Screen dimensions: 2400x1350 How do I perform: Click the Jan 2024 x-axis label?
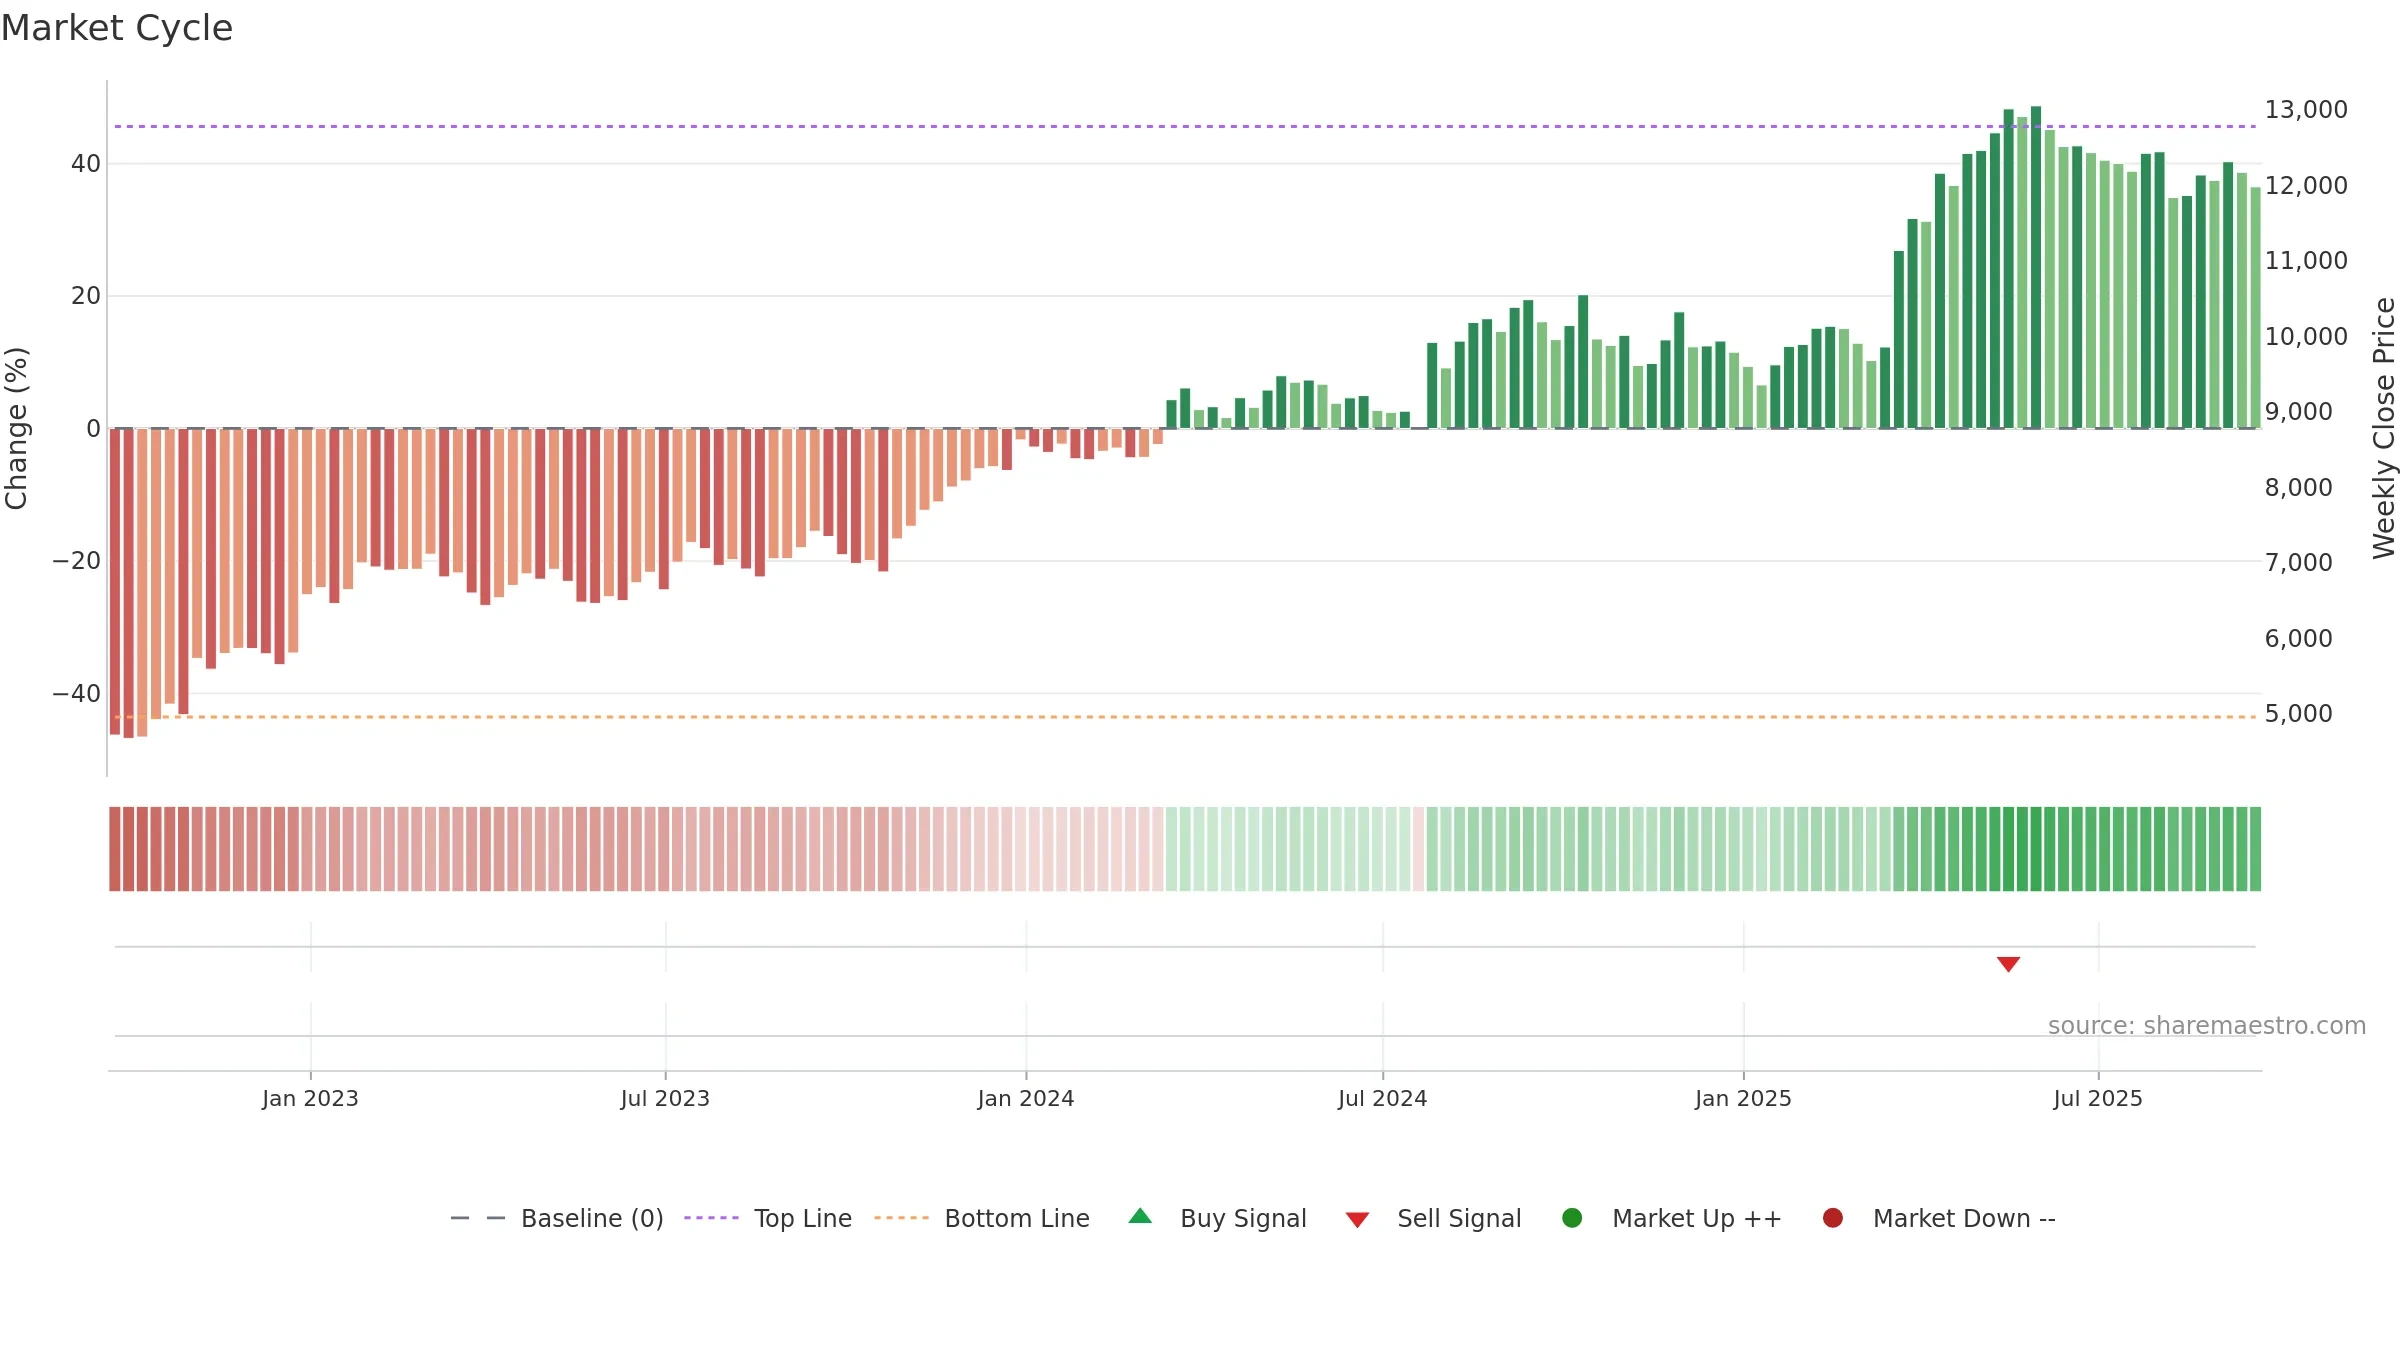point(1026,1099)
